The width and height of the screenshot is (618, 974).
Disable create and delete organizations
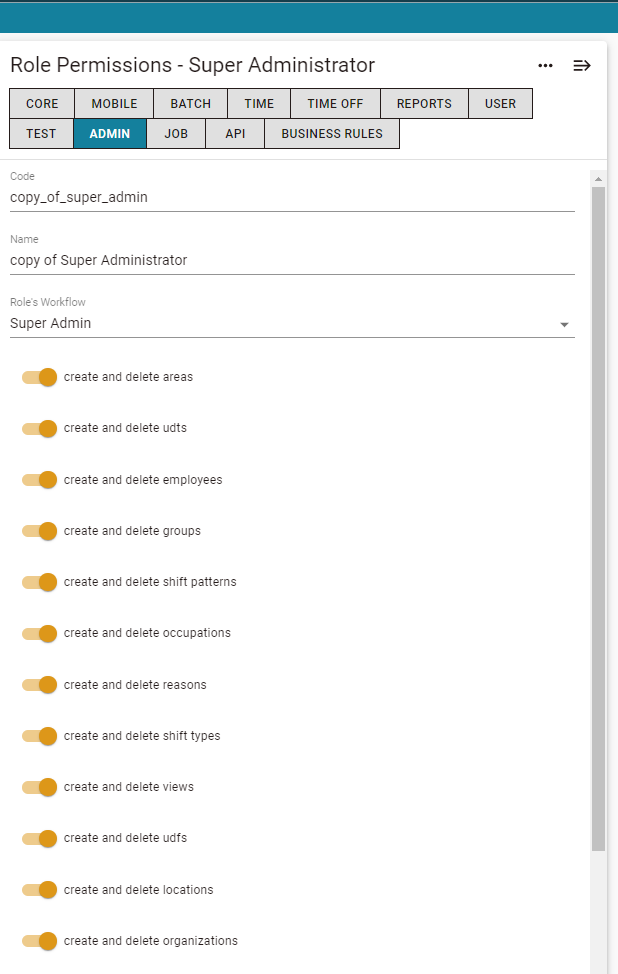[x=39, y=941]
